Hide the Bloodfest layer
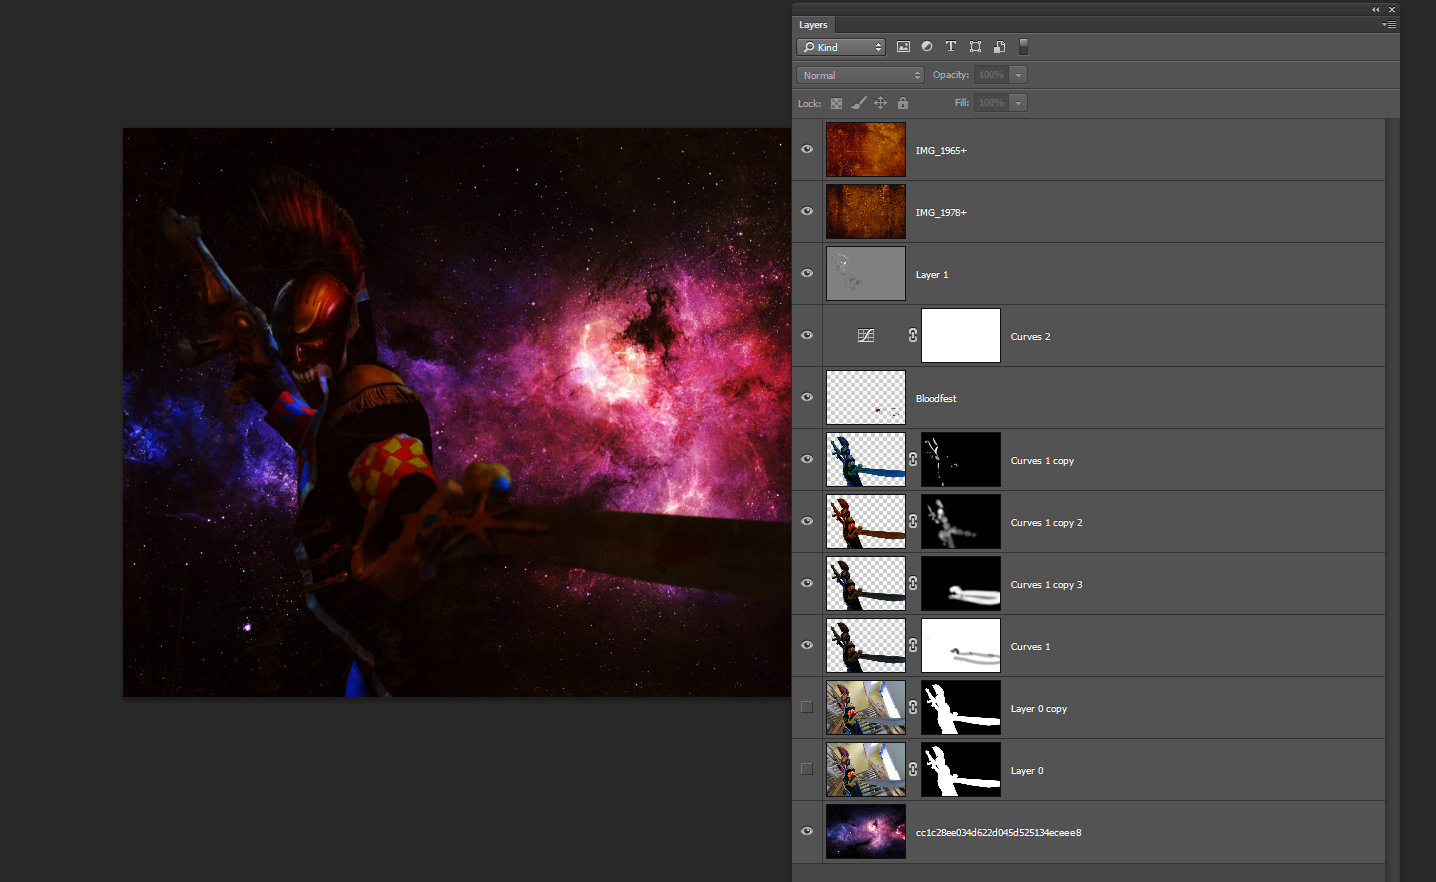 tap(807, 398)
